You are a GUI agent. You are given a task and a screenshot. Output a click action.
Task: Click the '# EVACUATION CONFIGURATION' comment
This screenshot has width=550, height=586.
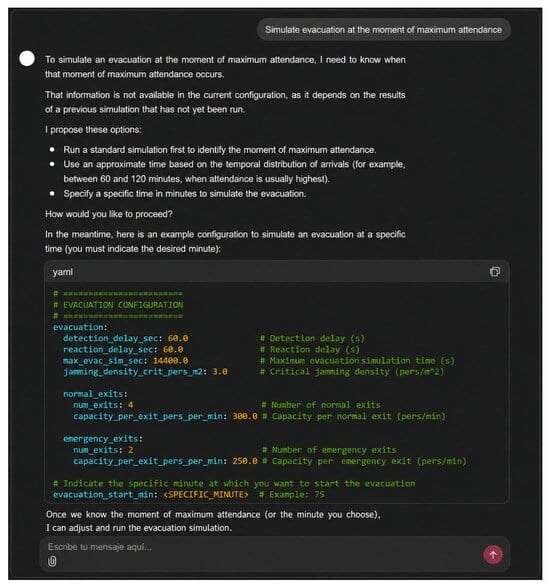(118, 305)
